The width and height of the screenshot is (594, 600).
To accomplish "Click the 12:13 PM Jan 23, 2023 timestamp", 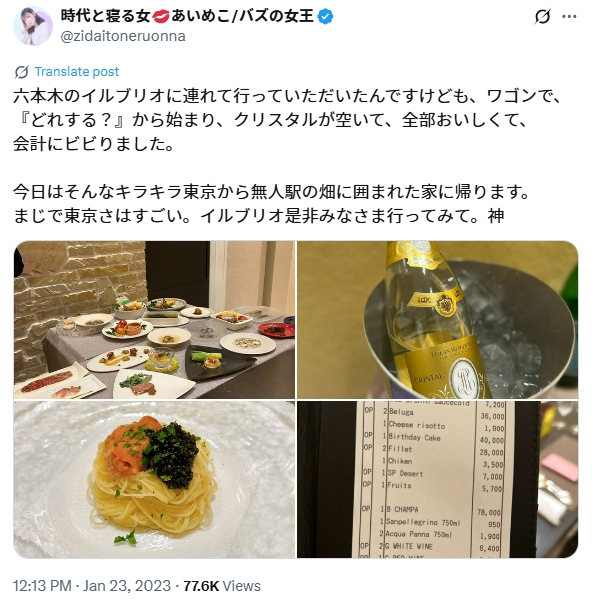I will tap(91, 586).
